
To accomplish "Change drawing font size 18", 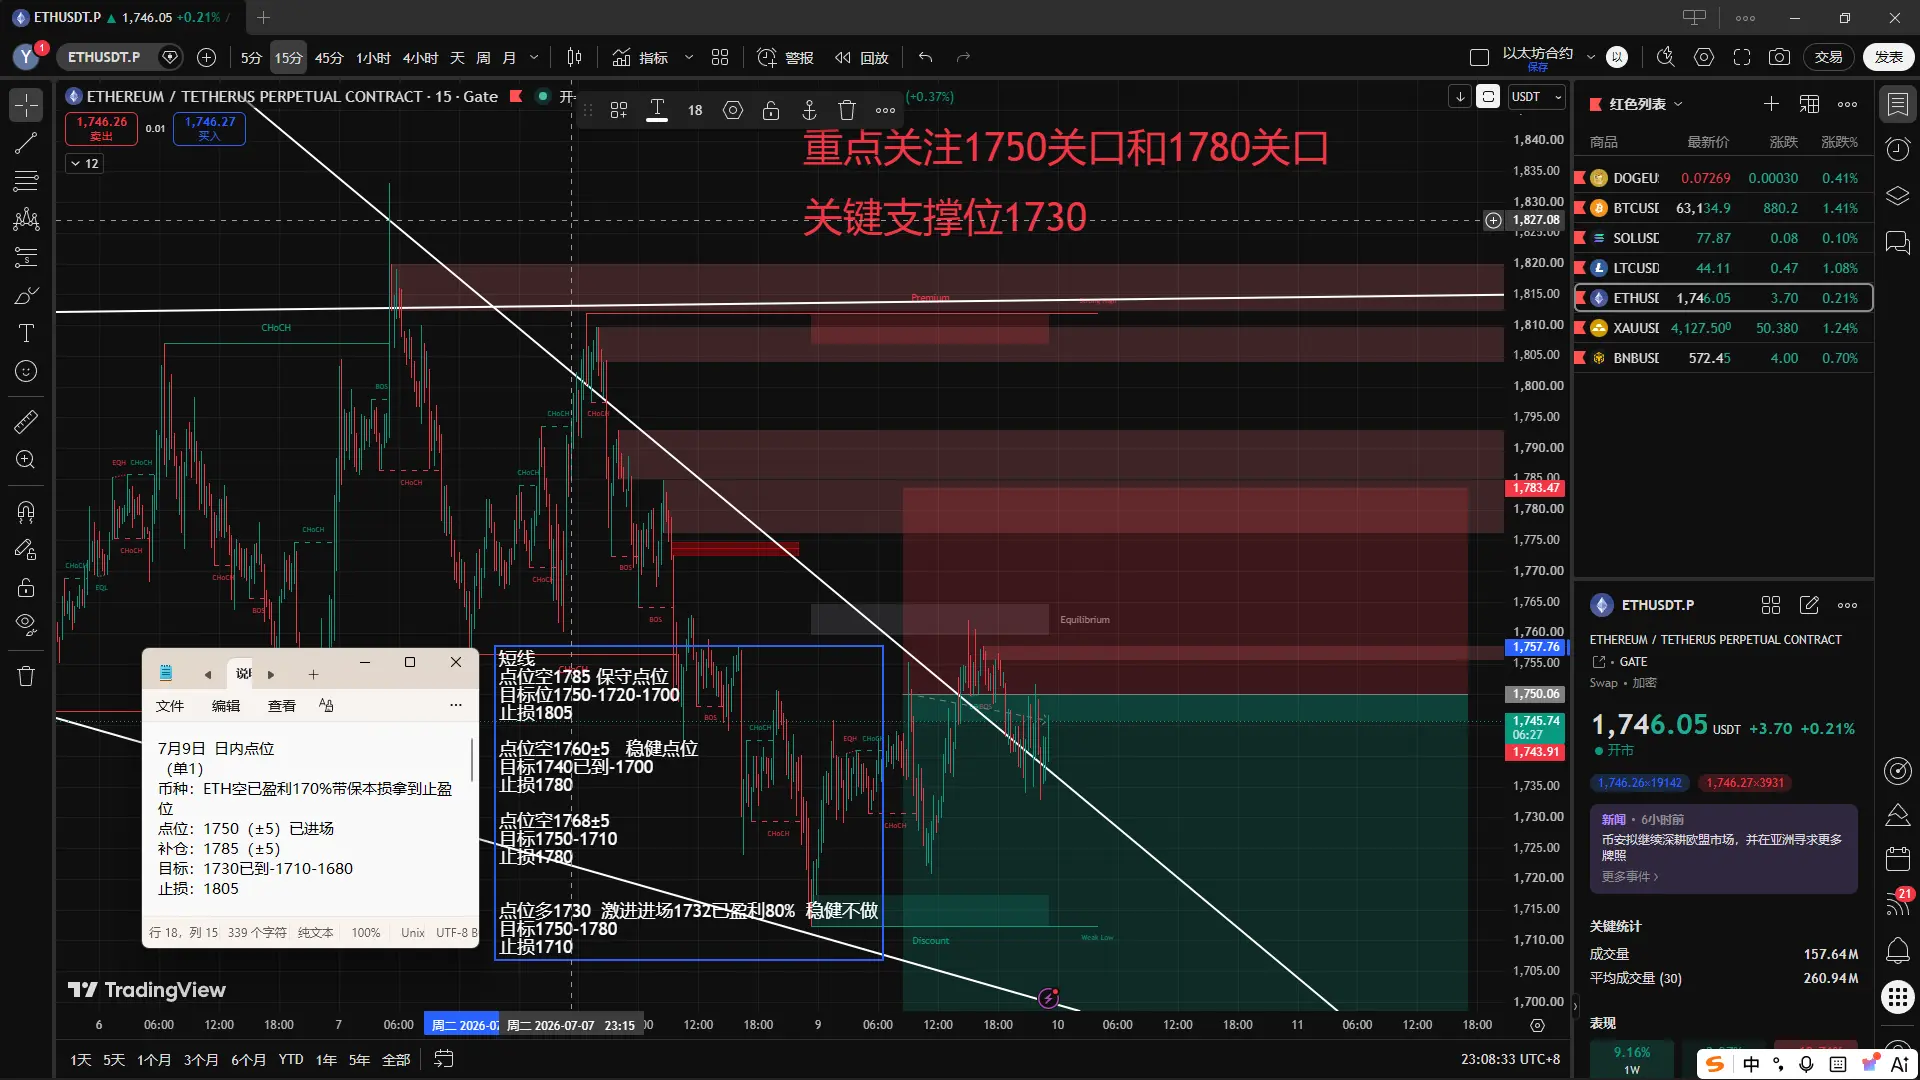I will click(695, 110).
